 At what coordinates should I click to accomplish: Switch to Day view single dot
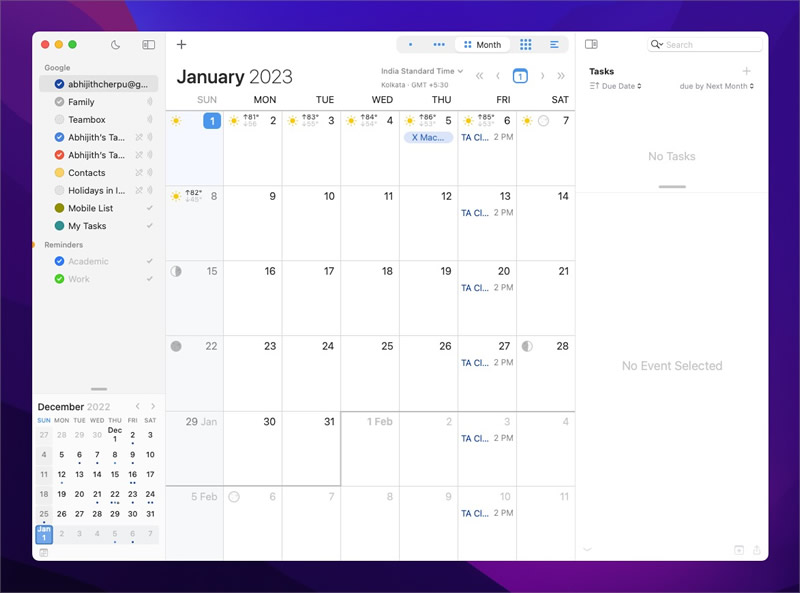411,44
